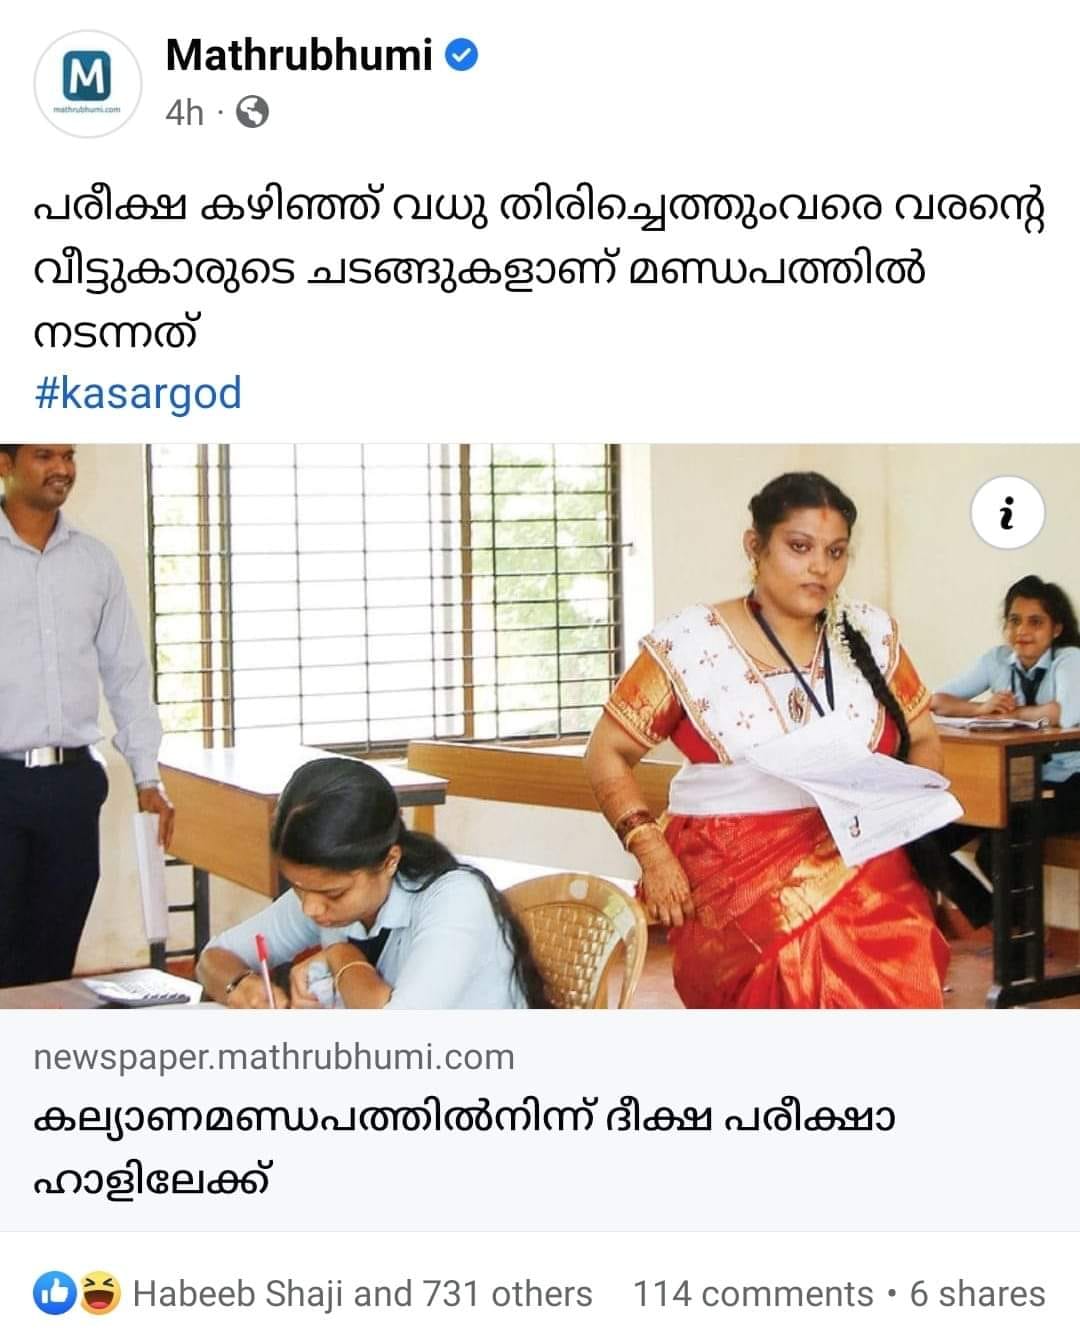Open the 4h post timestamp
Image resolution: width=1080 pixels, height=1334 pixels.
(184, 113)
